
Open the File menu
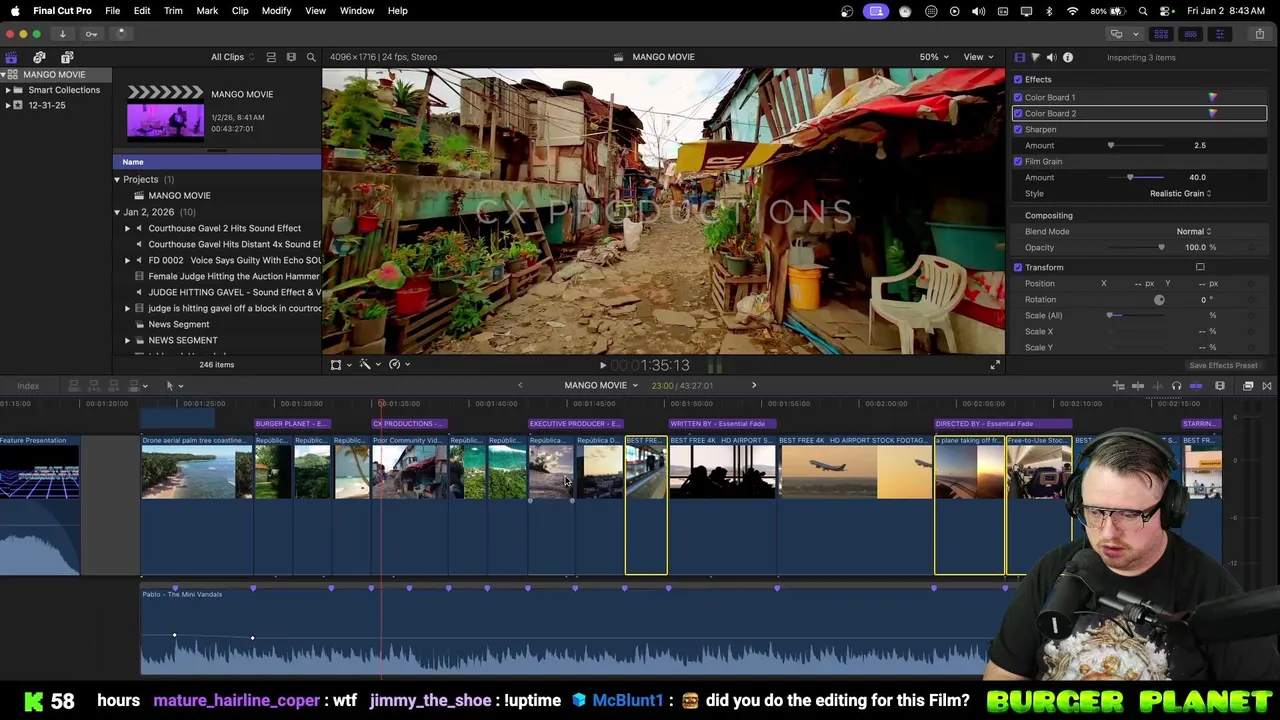pyautogui.click(x=112, y=11)
